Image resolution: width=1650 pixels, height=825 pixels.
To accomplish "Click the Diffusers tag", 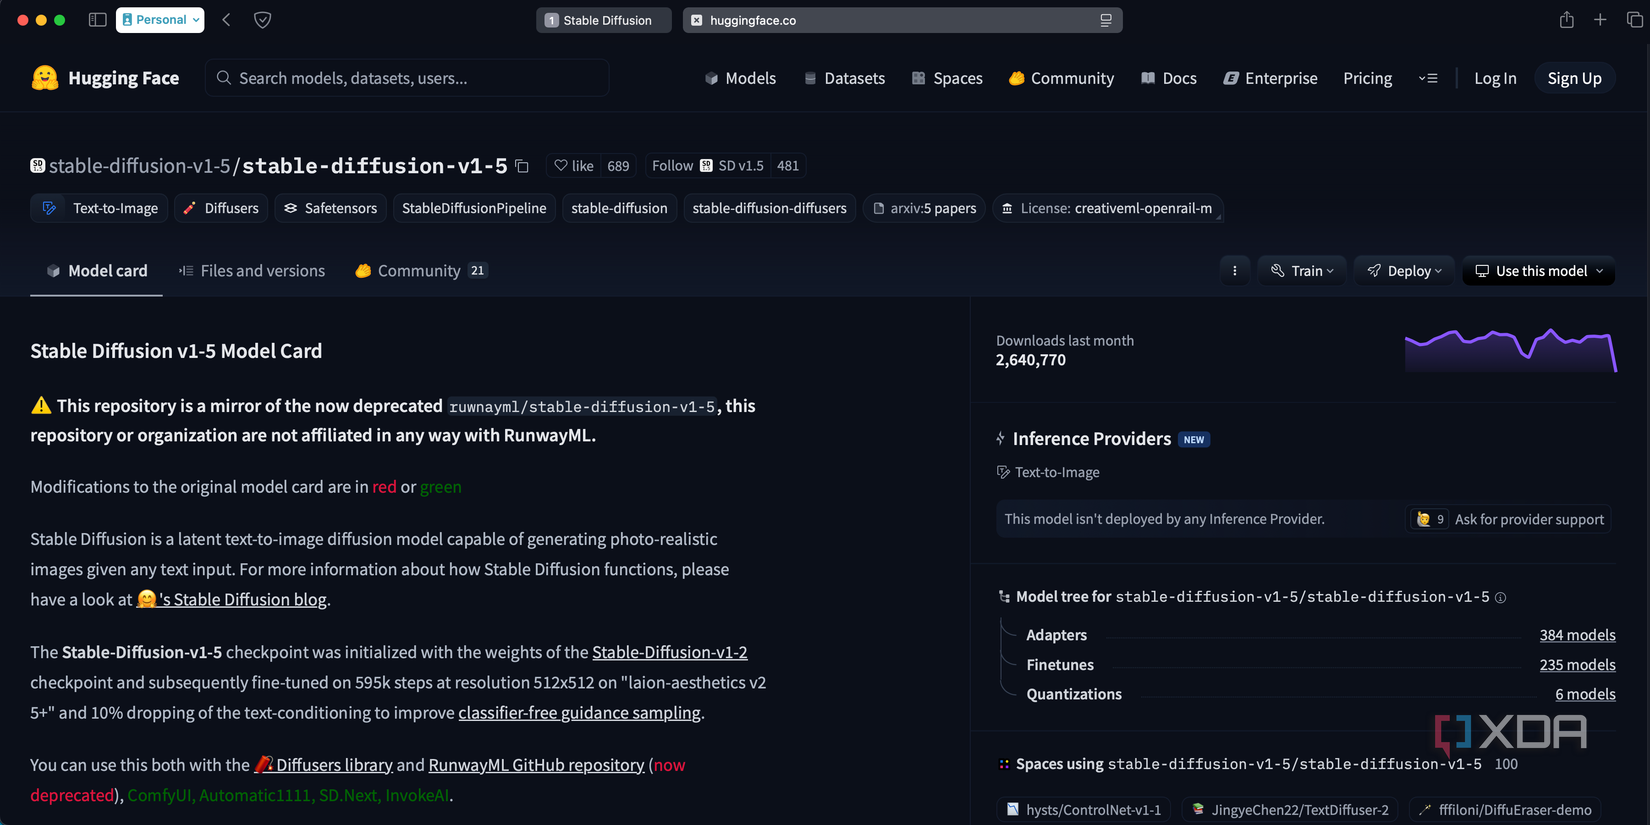I will tap(221, 208).
